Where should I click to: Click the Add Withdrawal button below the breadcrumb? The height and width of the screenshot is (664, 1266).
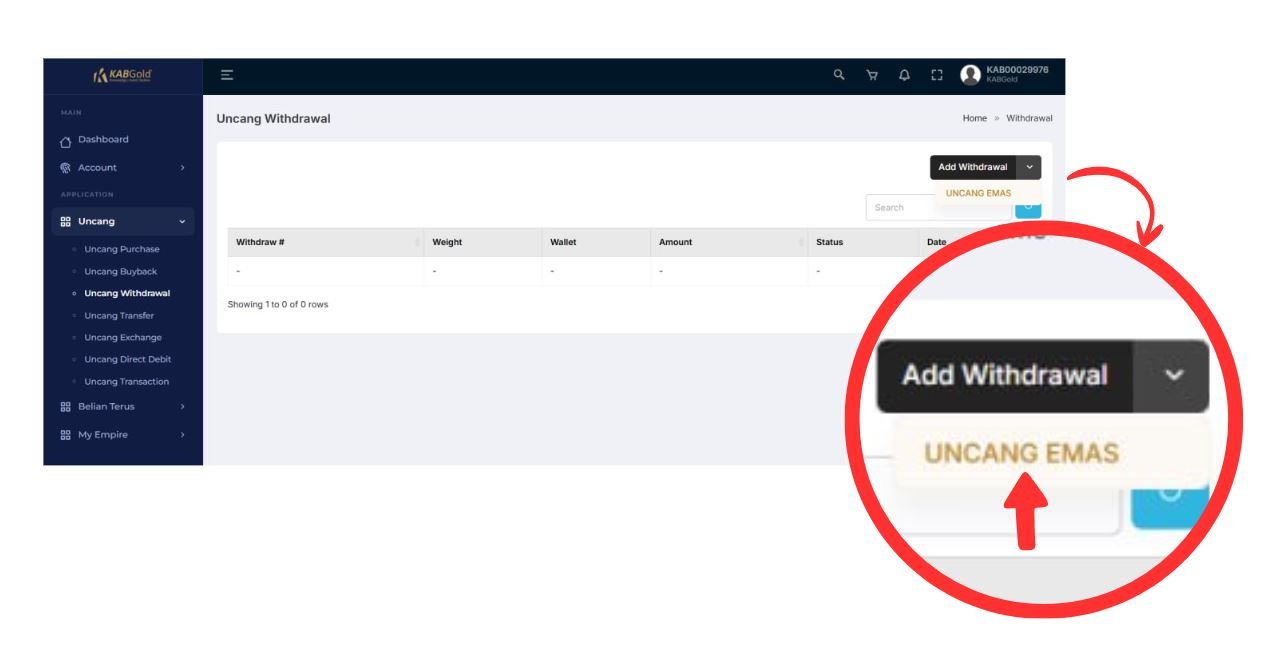[x=973, y=167]
